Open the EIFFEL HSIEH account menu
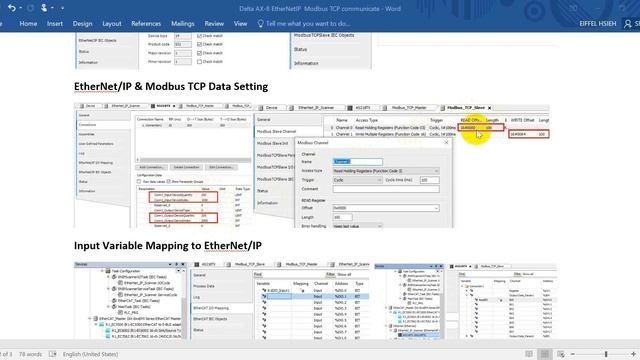640x360 pixels. [x=598, y=24]
